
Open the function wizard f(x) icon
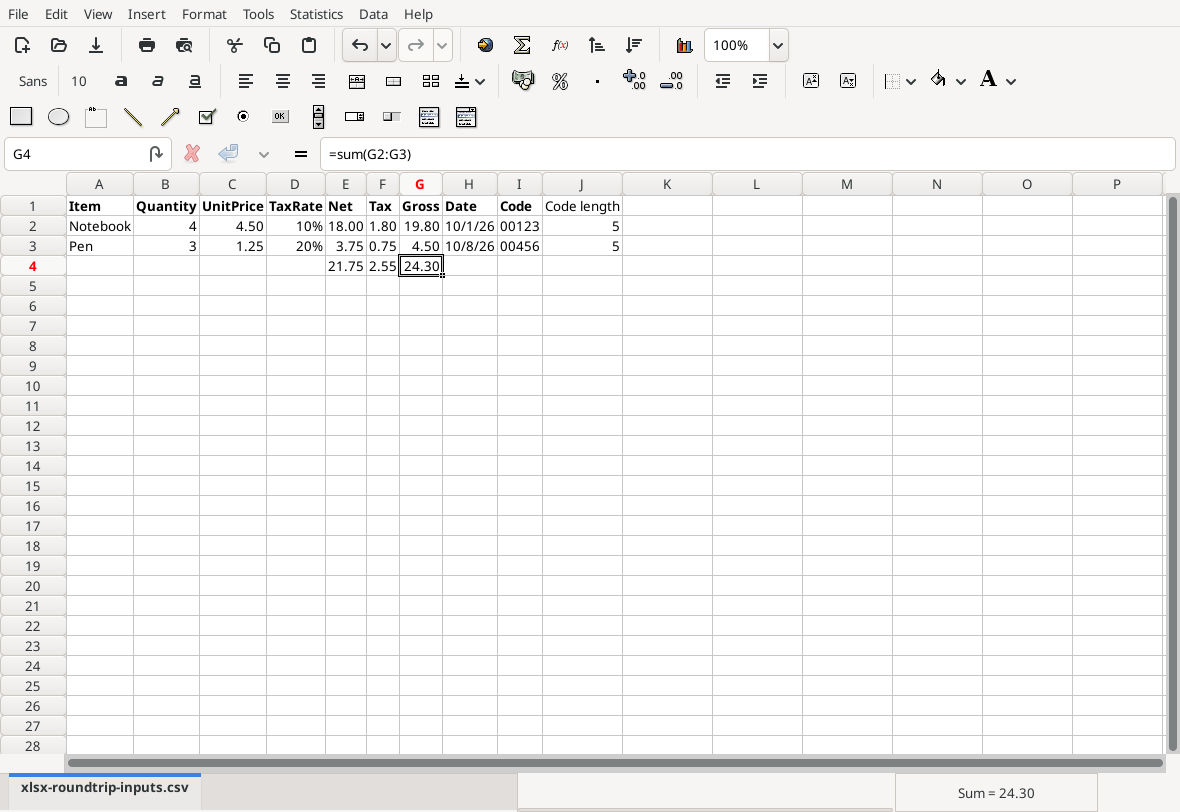click(x=559, y=45)
